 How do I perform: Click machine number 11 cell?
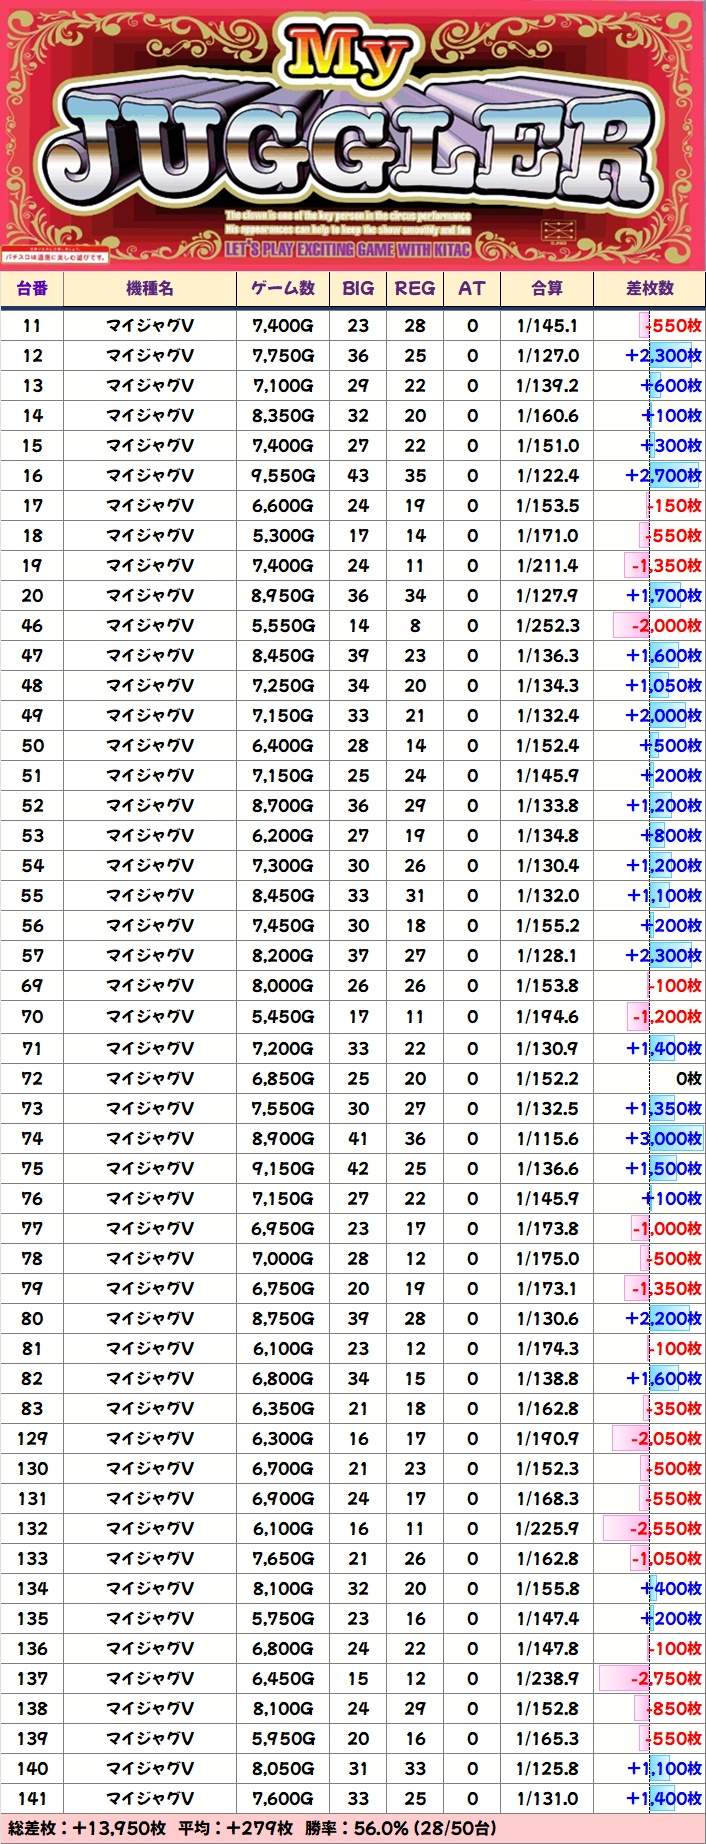(x=32, y=325)
